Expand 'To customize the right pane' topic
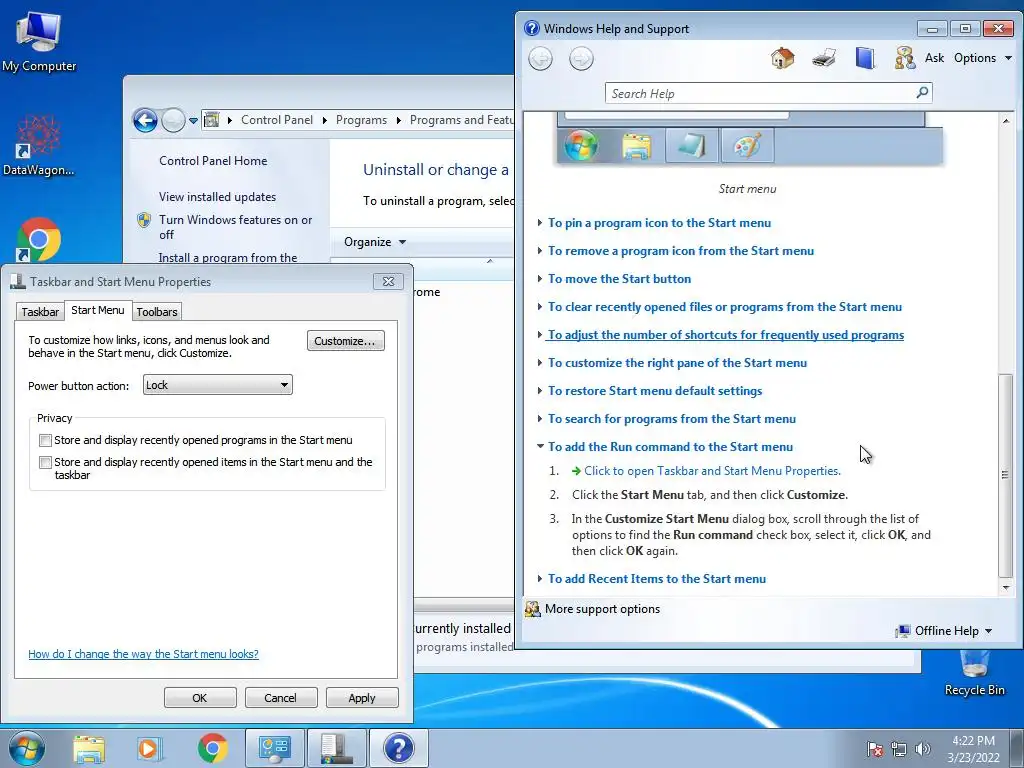This screenshot has width=1024, height=768. pyautogui.click(x=677, y=363)
